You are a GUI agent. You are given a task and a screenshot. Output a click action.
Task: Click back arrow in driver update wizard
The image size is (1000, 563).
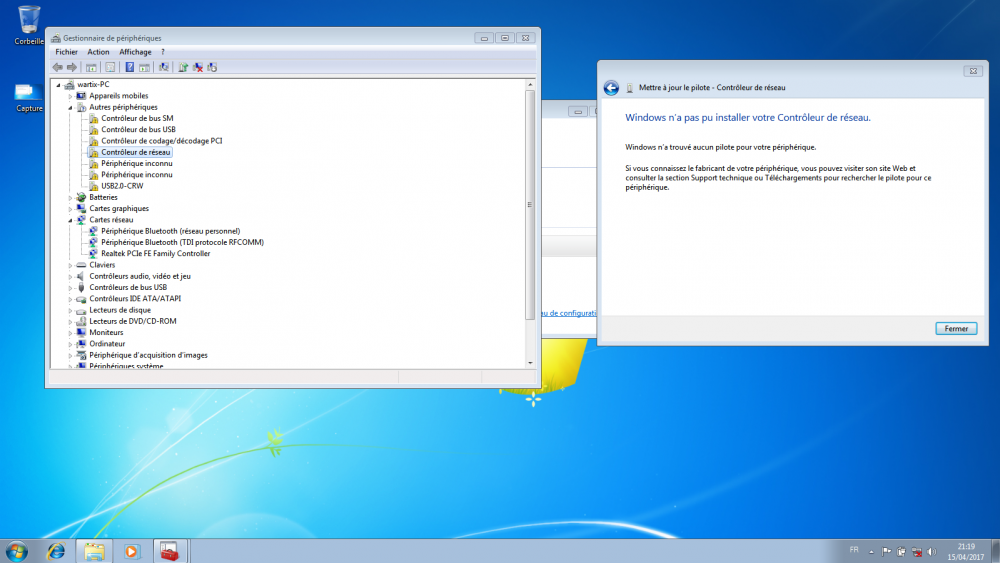[611, 88]
